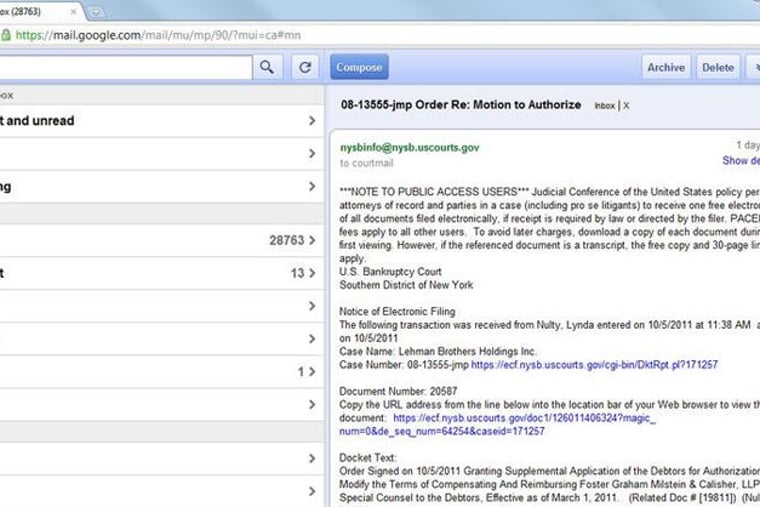760x507 pixels.
Task: Open the doc1 document URL link
Action: pos(523,417)
